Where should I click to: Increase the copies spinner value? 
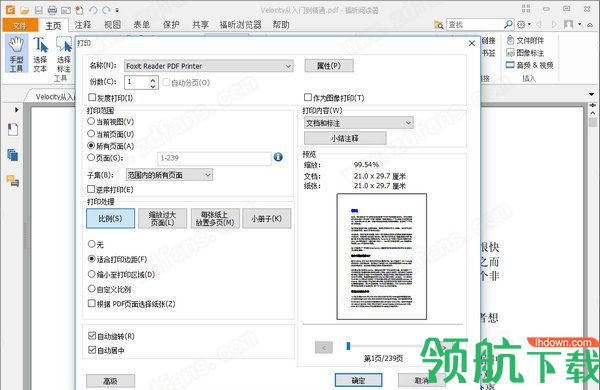tap(153, 80)
